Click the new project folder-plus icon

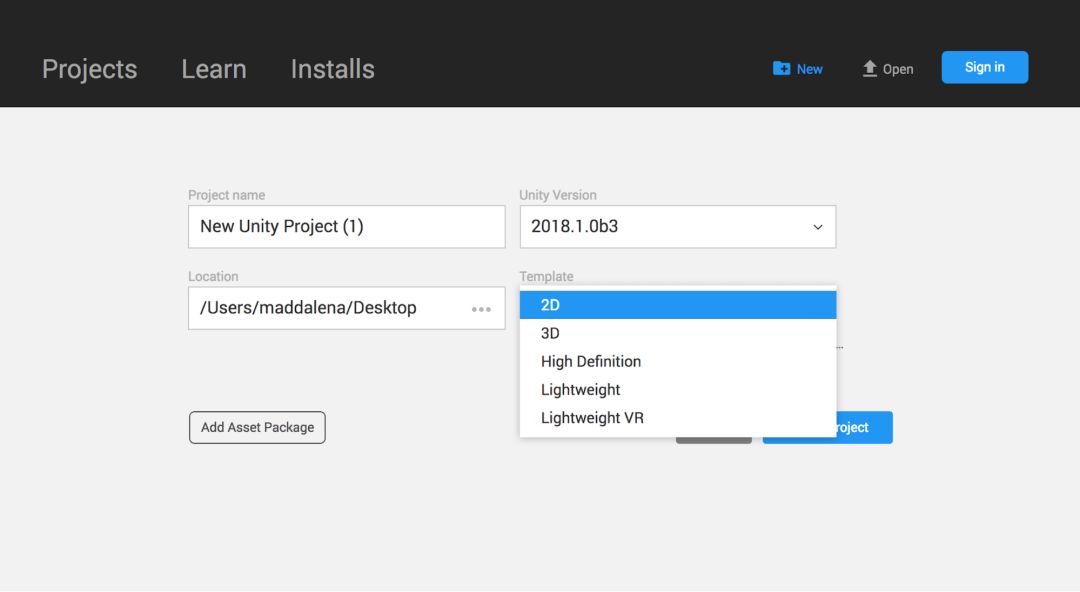click(782, 68)
